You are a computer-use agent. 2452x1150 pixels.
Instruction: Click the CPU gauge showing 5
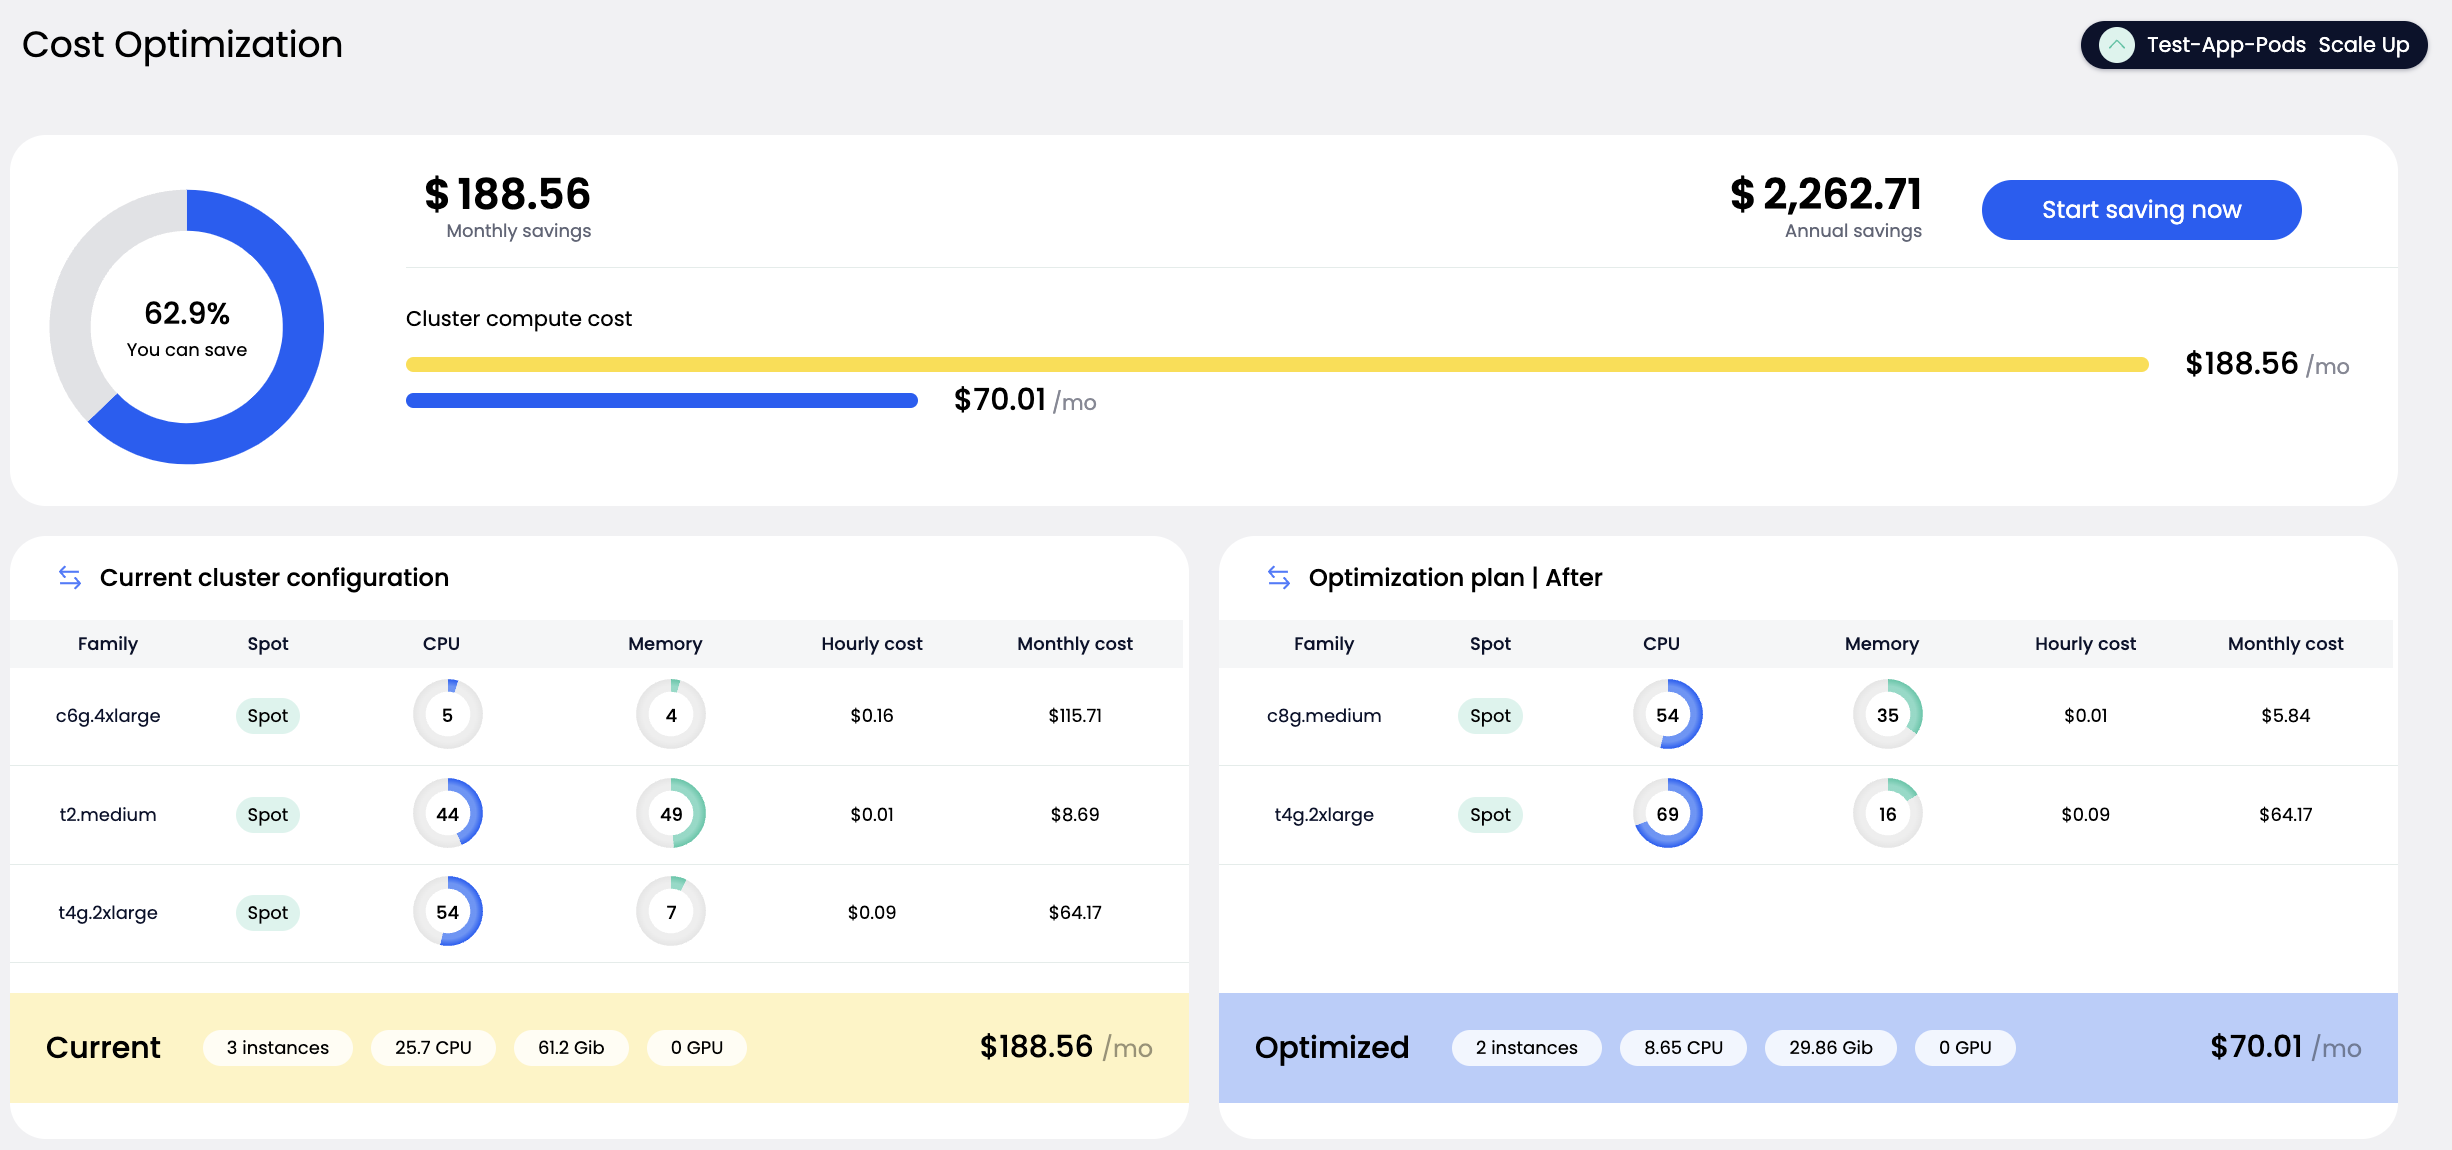point(448,715)
